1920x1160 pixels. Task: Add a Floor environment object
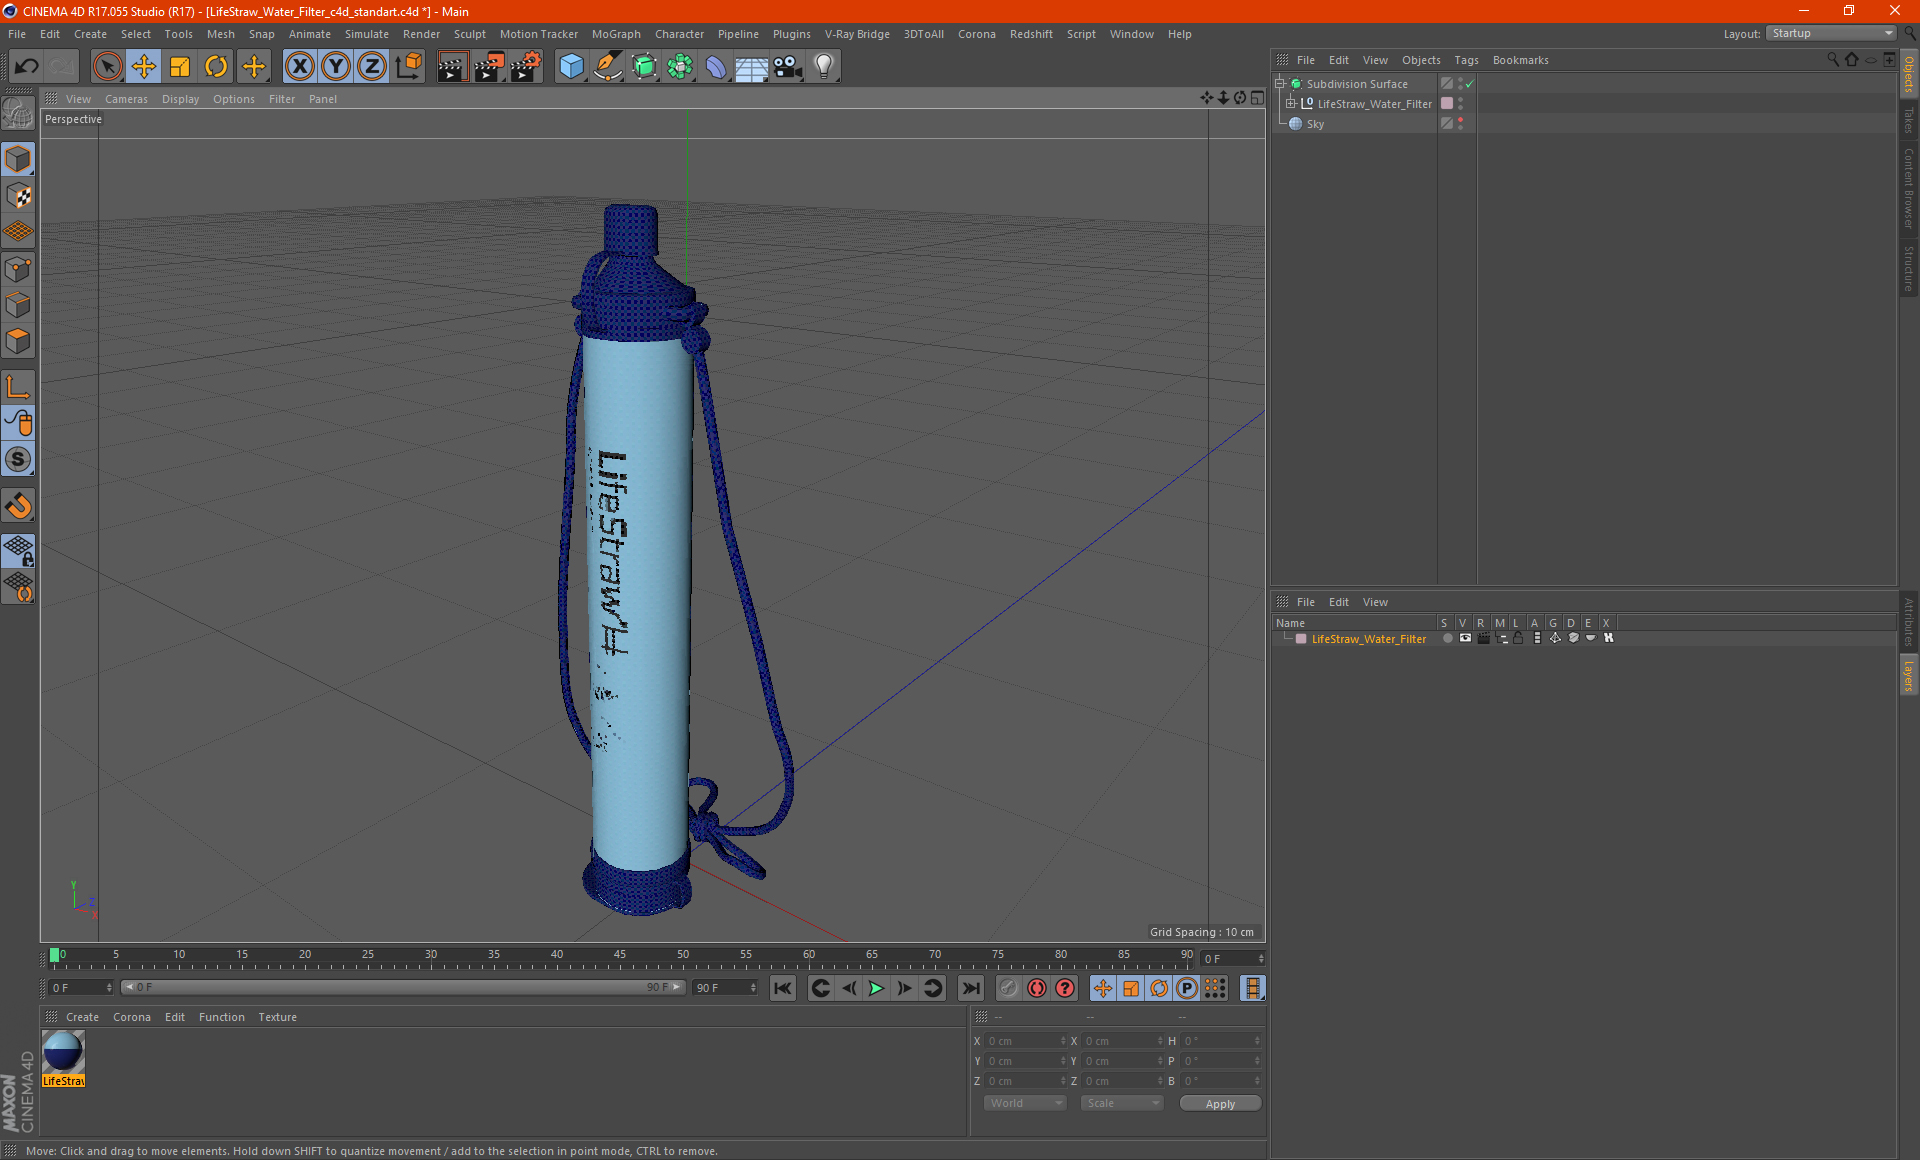tap(752, 67)
